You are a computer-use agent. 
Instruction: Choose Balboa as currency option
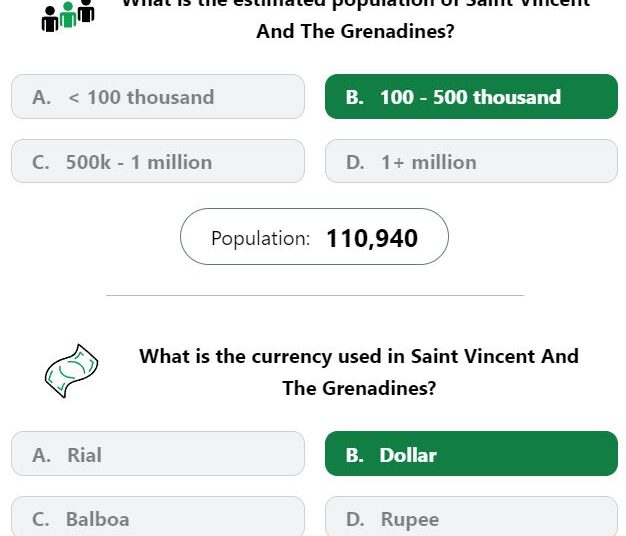pos(158,517)
